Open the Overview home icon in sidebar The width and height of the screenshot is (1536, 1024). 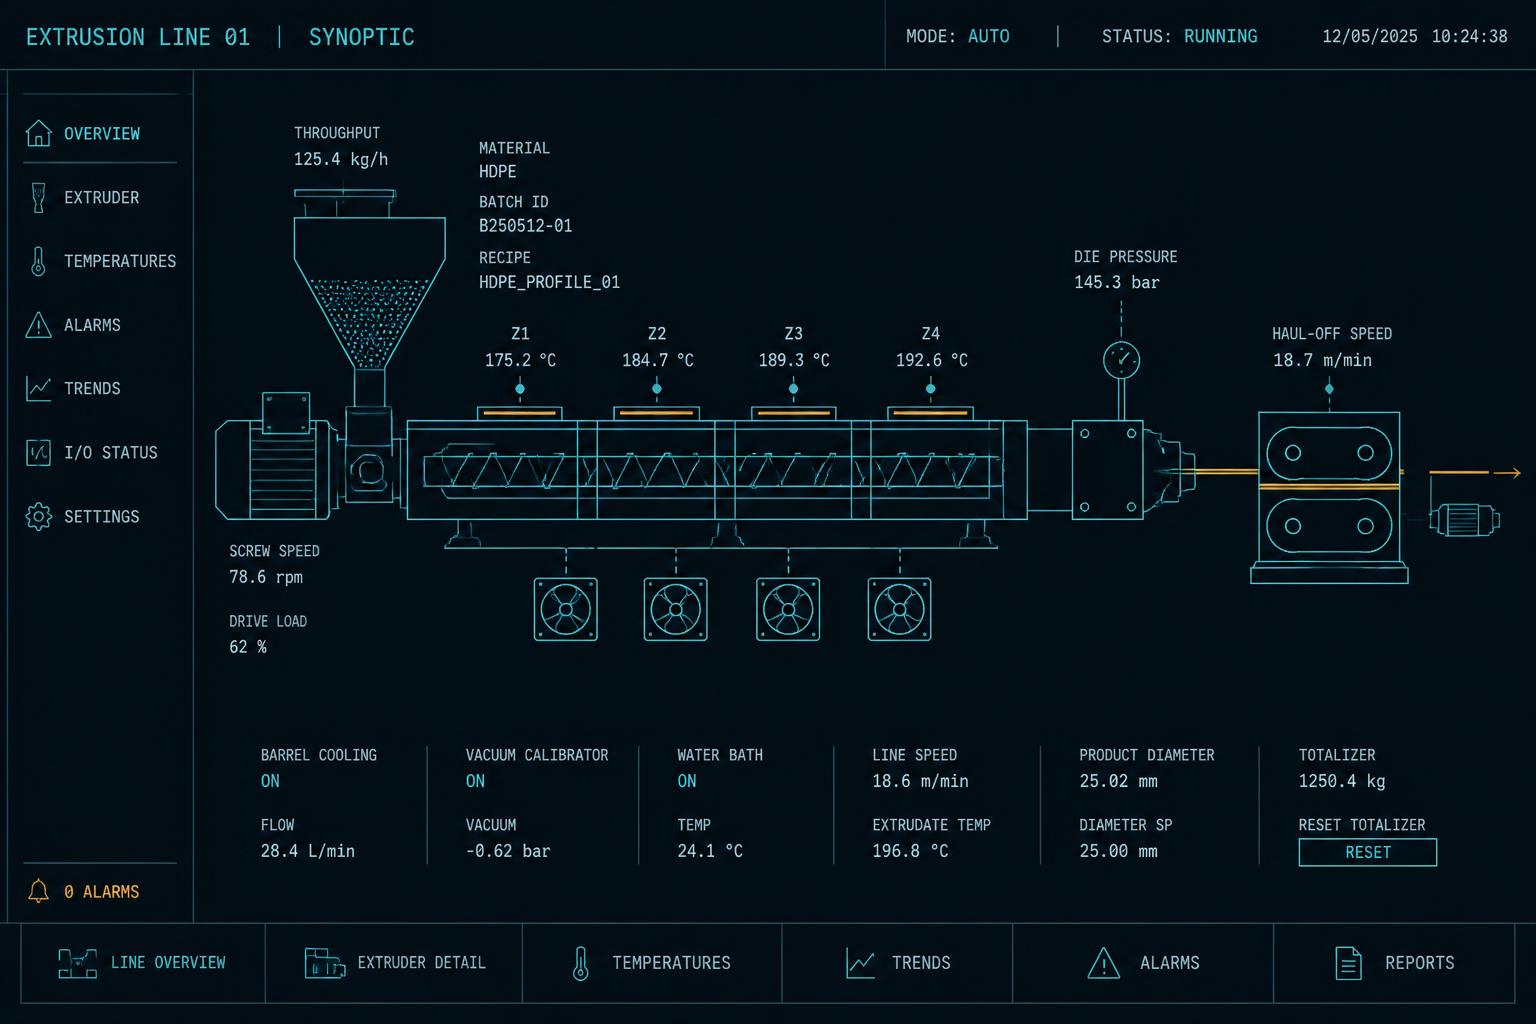tap(38, 133)
